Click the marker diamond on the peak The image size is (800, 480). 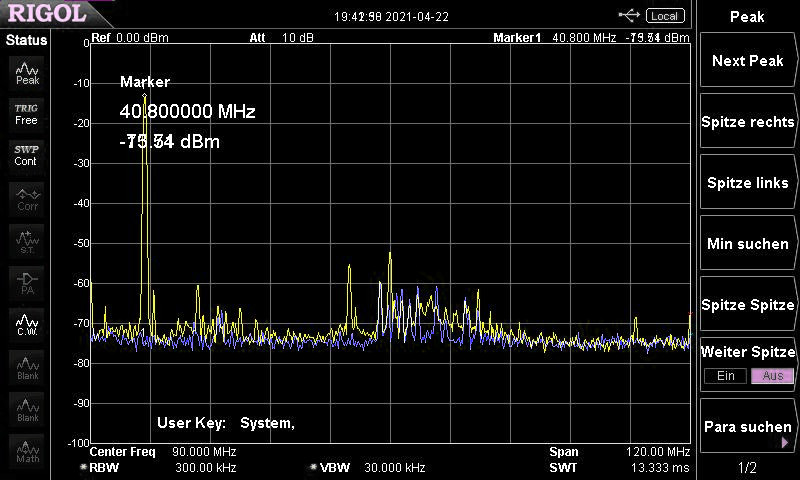coord(144,95)
